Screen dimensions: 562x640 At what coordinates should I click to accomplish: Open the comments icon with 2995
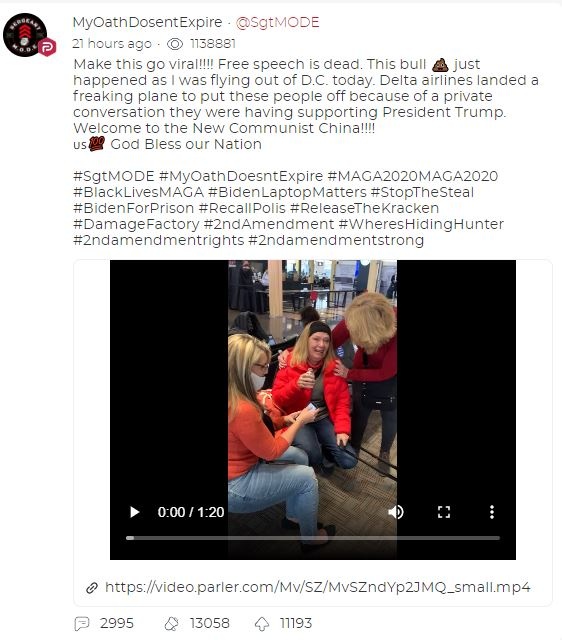point(82,623)
